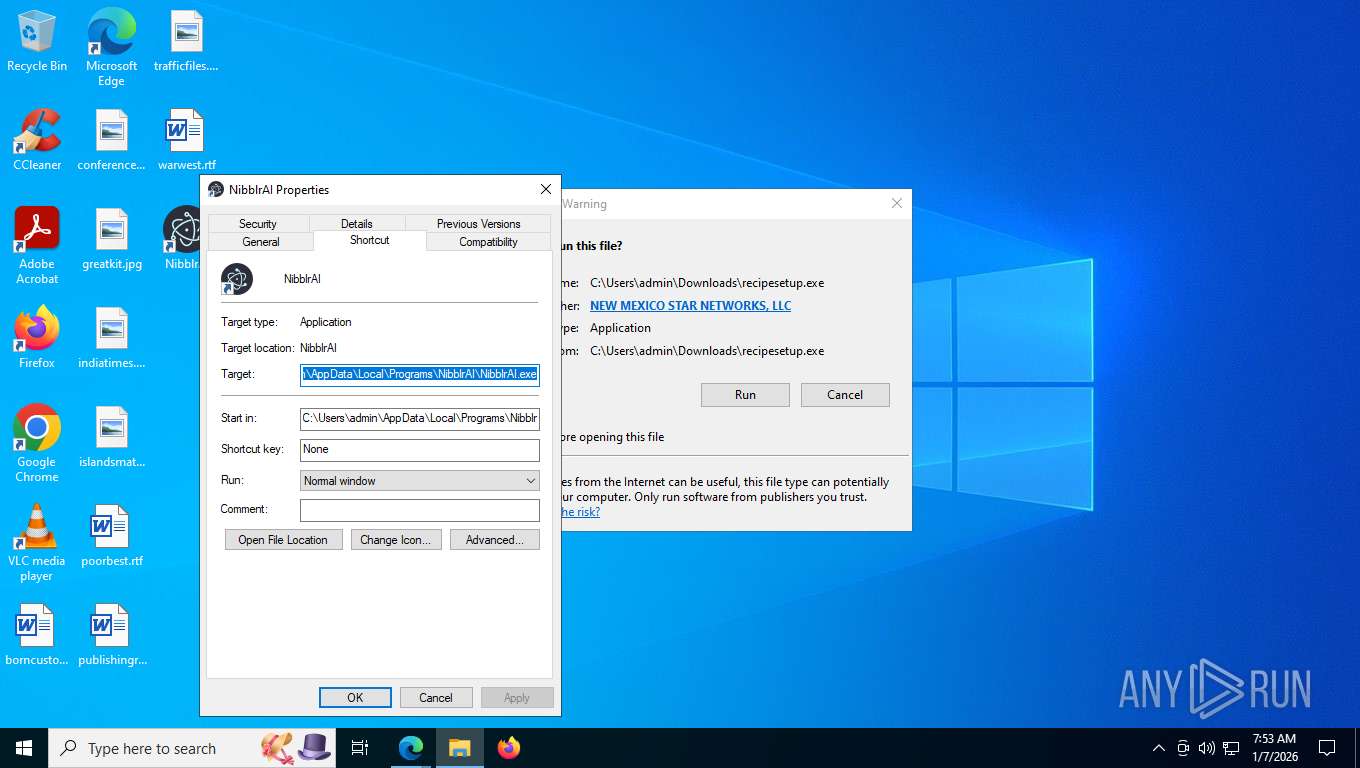Click Run in the Security Warning dialog
Viewport: 1360px width, 768px height.
click(745, 395)
